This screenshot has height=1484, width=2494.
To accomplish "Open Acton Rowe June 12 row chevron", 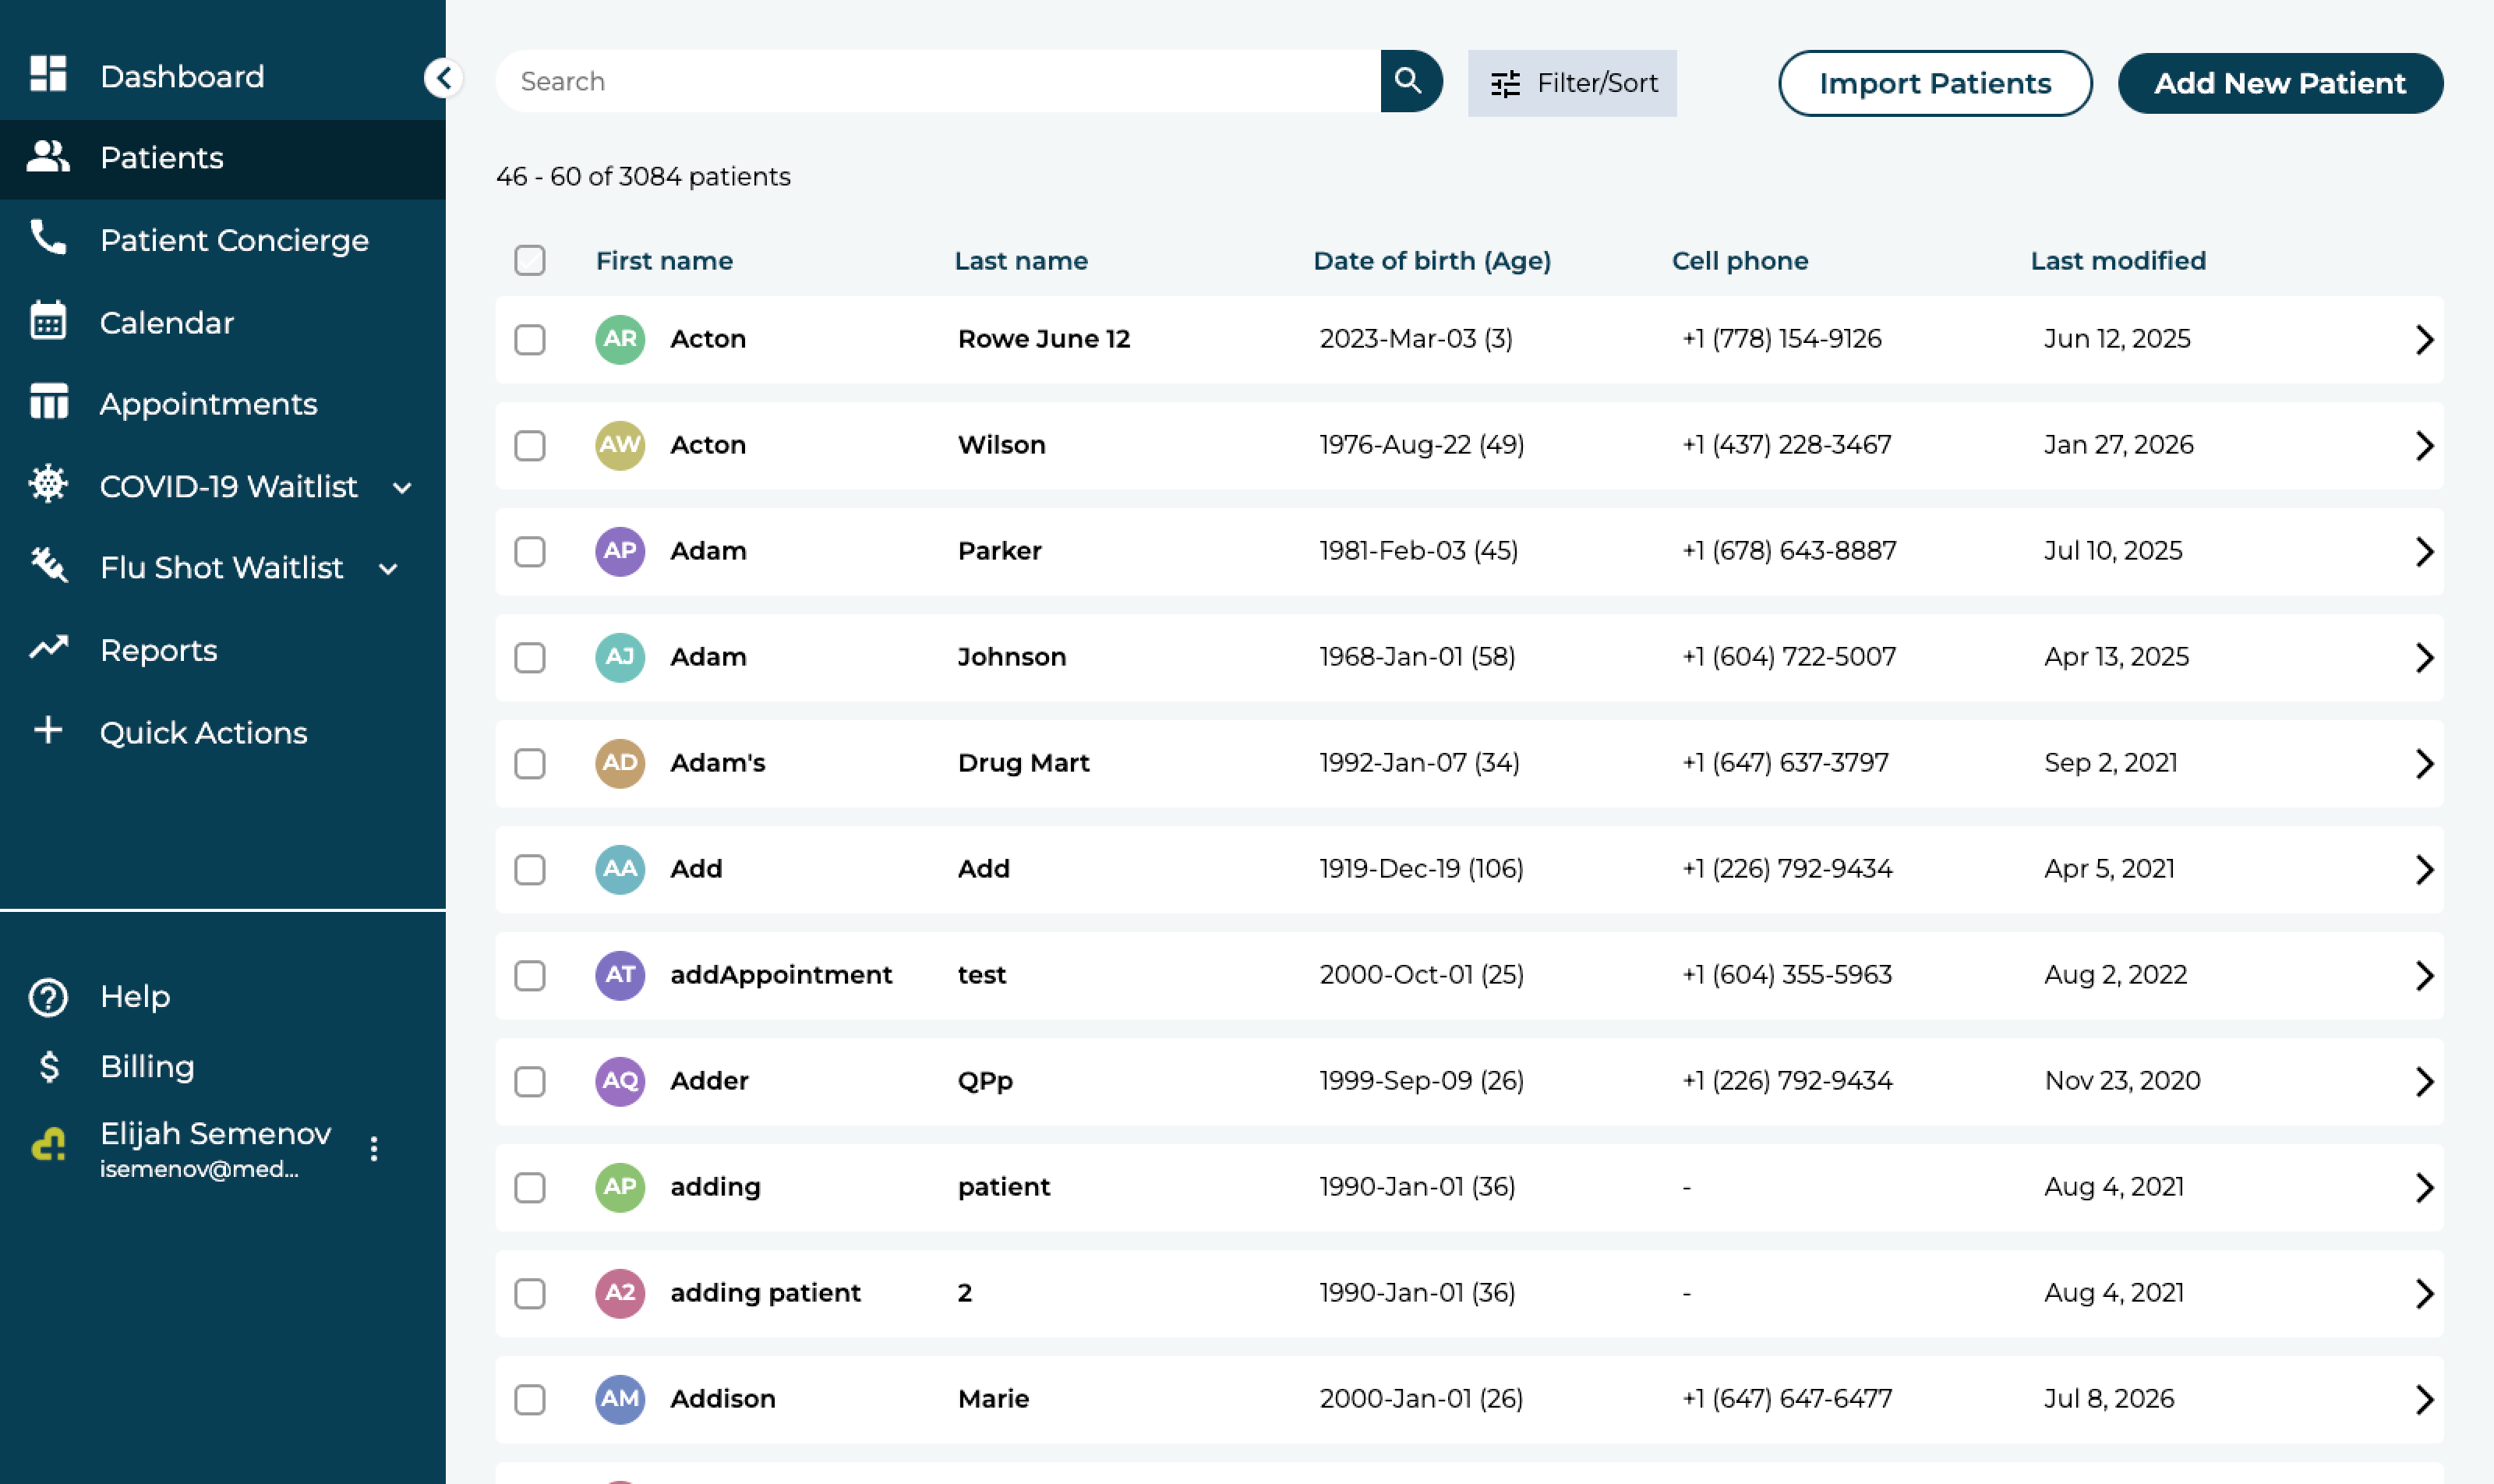I will pos(2424,339).
